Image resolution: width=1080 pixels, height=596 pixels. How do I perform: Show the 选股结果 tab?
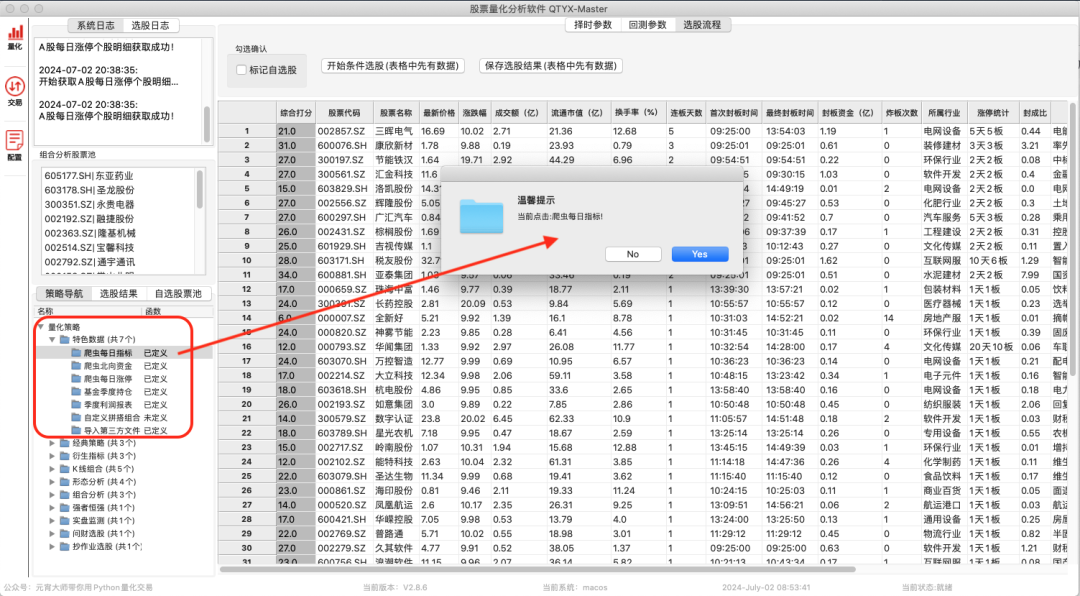pyautogui.click(x=119, y=294)
